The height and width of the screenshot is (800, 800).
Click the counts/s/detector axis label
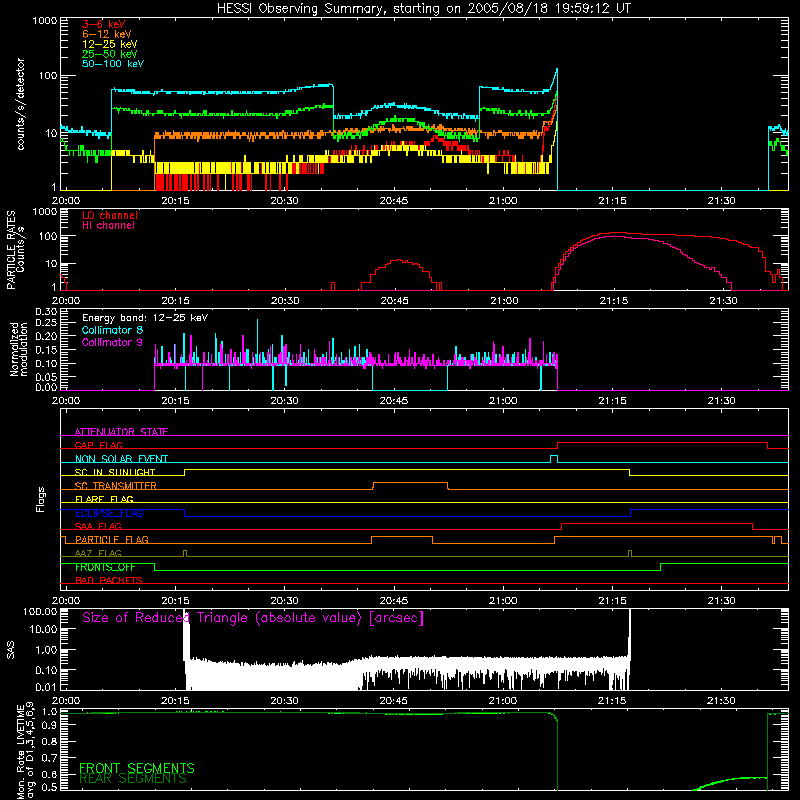point(20,104)
